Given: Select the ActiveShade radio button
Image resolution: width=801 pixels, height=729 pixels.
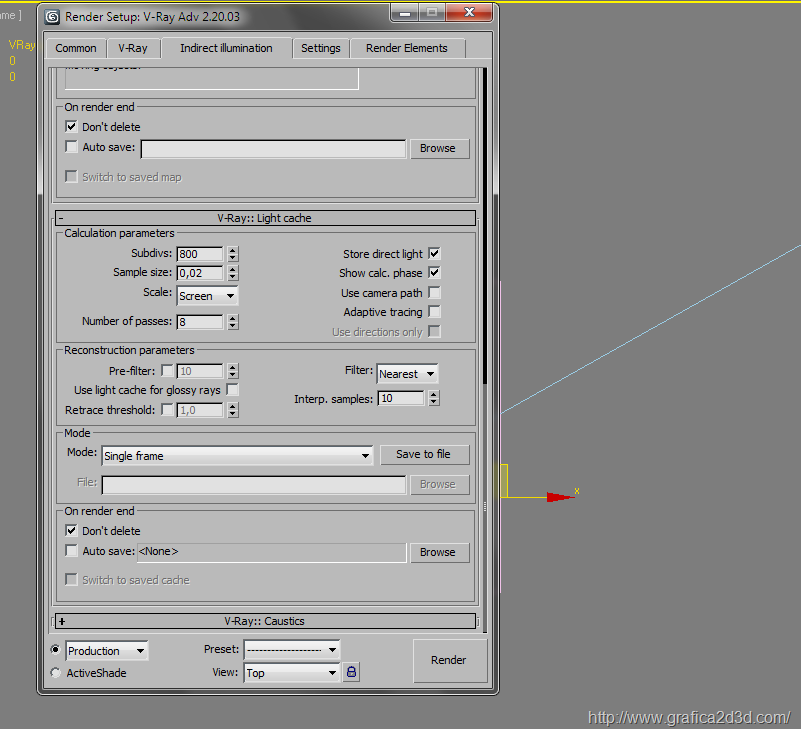Looking at the screenshot, I should 55,672.
